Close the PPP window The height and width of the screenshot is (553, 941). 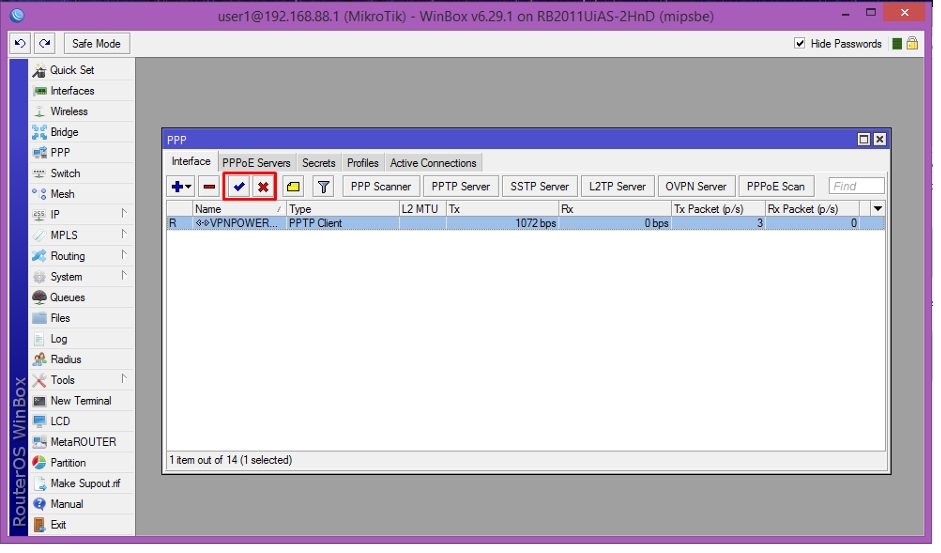pyautogui.click(x=880, y=140)
